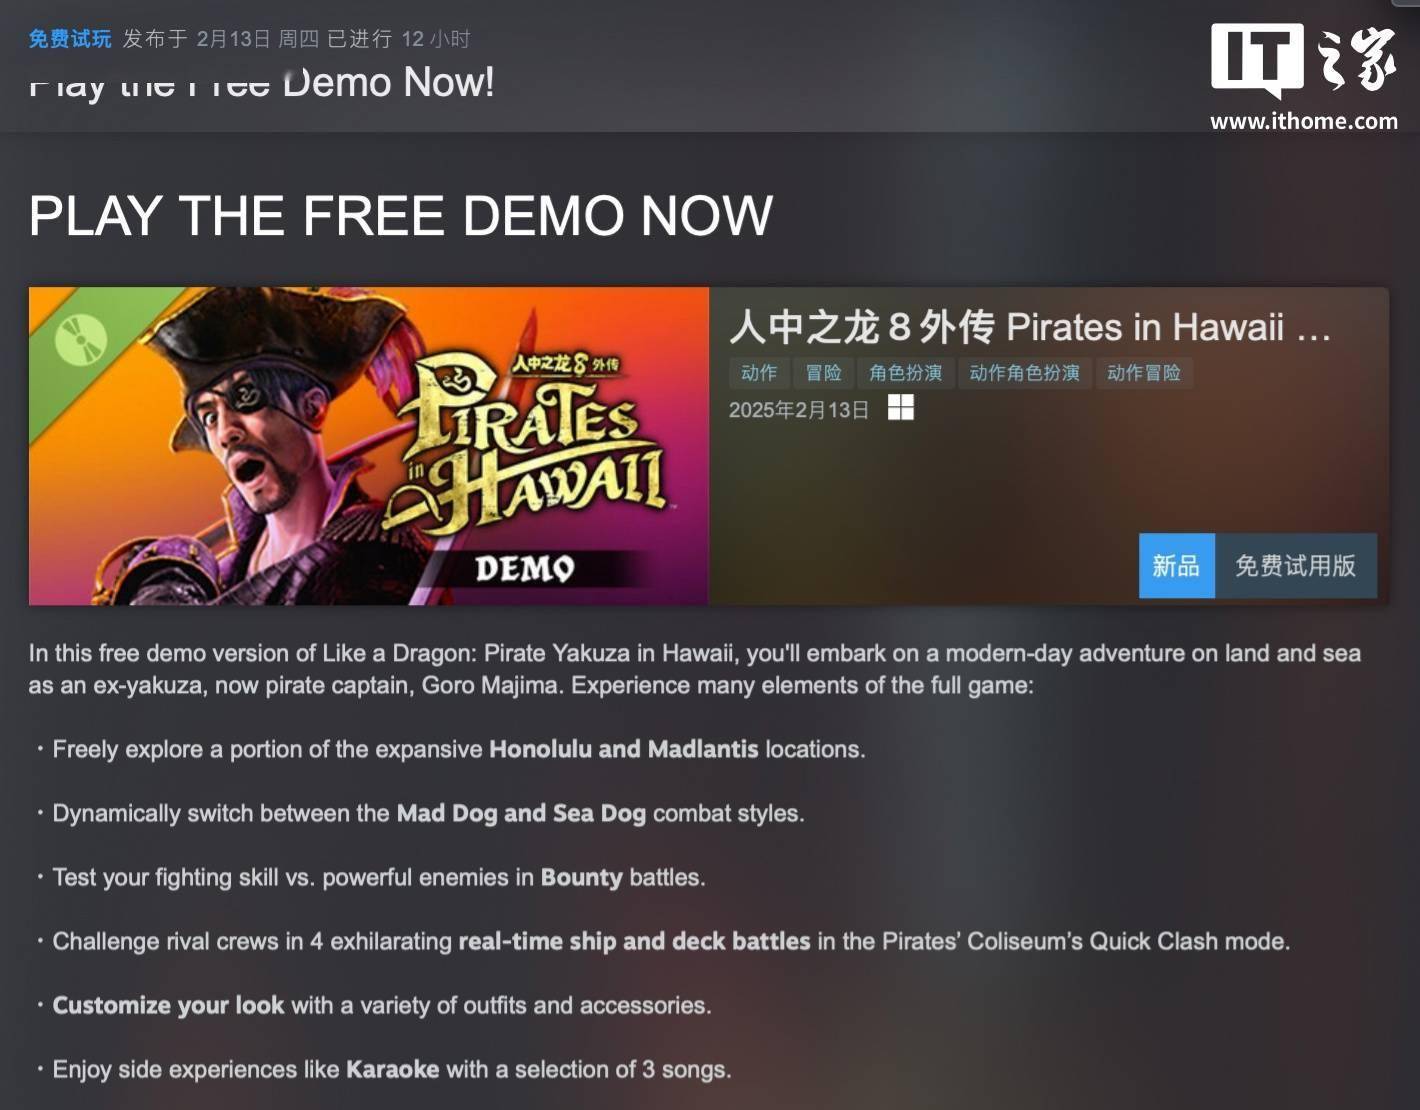Click the Play the Free Demo Now! headline
The width and height of the screenshot is (1420, 1110).
[x=262, y=82]
